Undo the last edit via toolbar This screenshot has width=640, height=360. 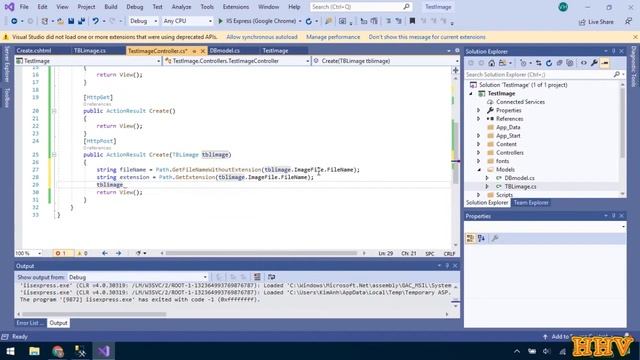[95, 21]
